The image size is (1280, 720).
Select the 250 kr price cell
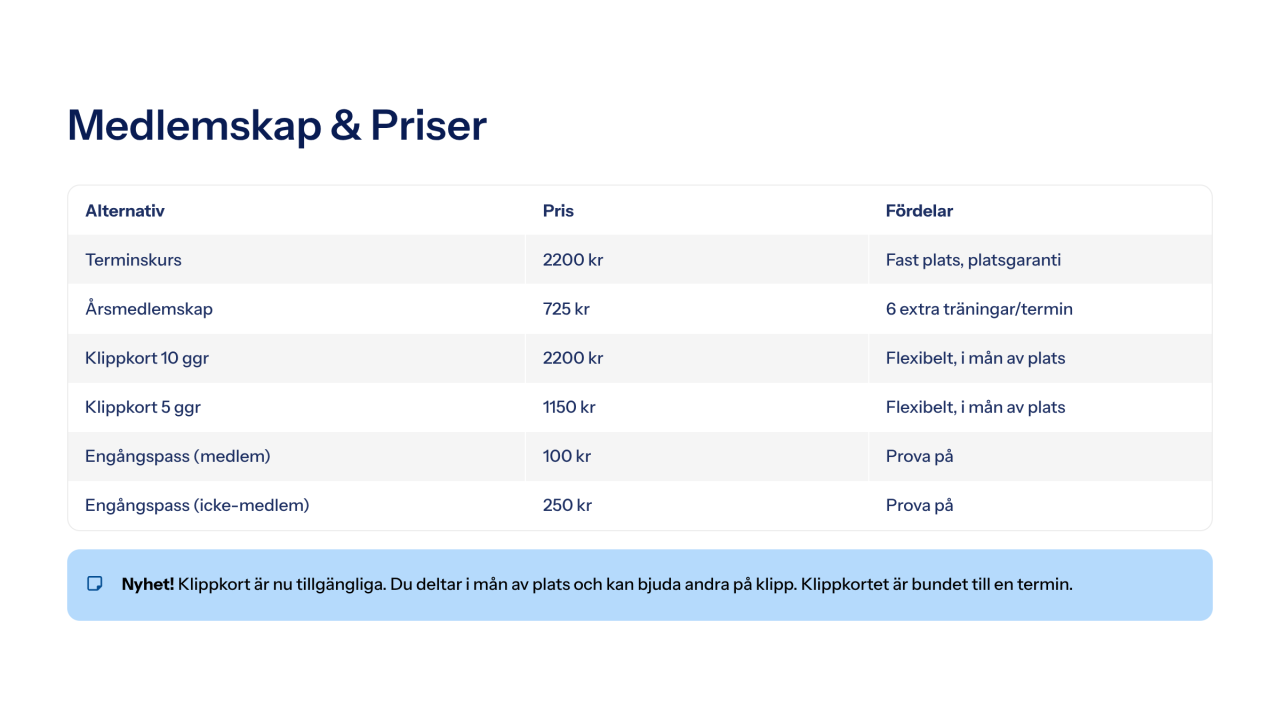pos(567,505)
